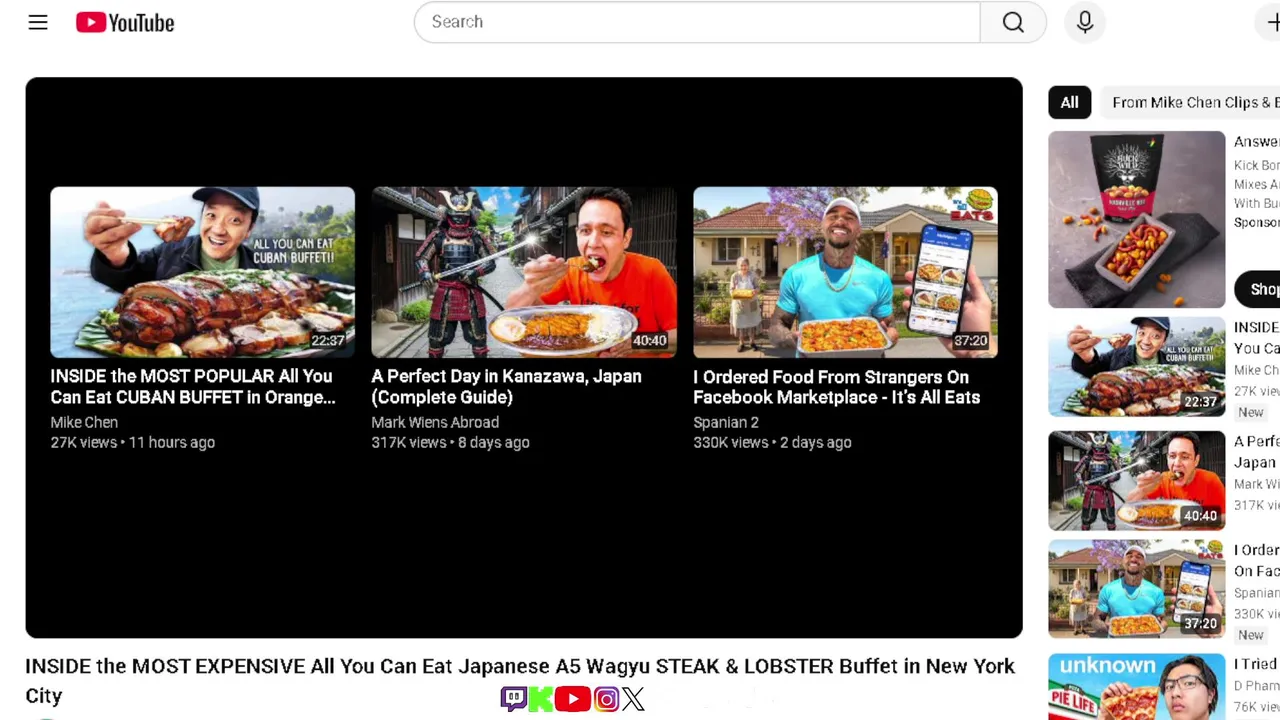Click the Create plus icon at top right

pos(1270,22)
